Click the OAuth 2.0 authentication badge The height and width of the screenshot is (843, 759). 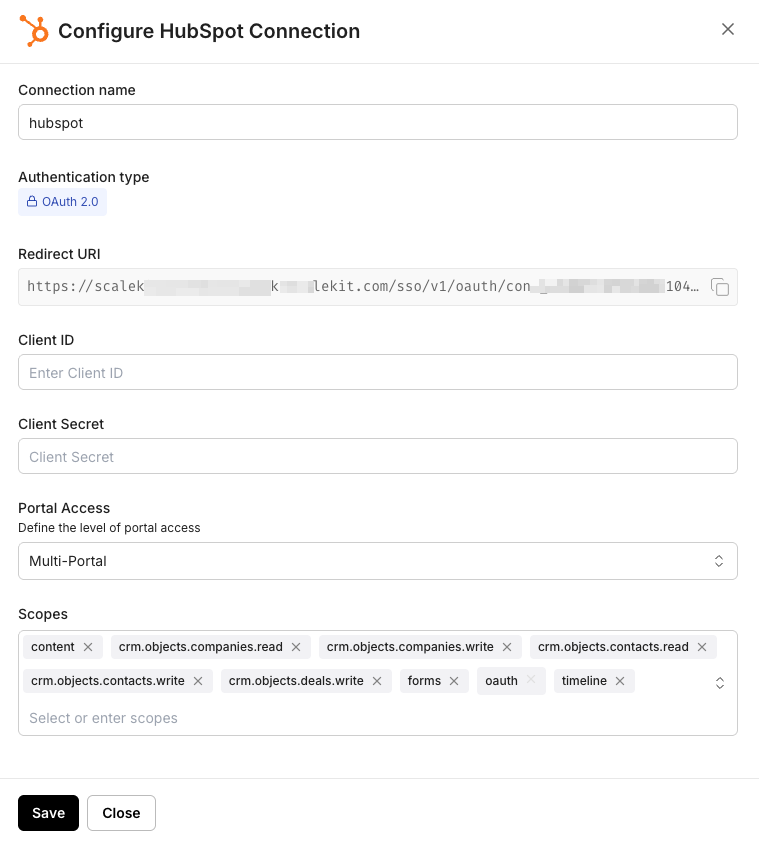point(62,202)
